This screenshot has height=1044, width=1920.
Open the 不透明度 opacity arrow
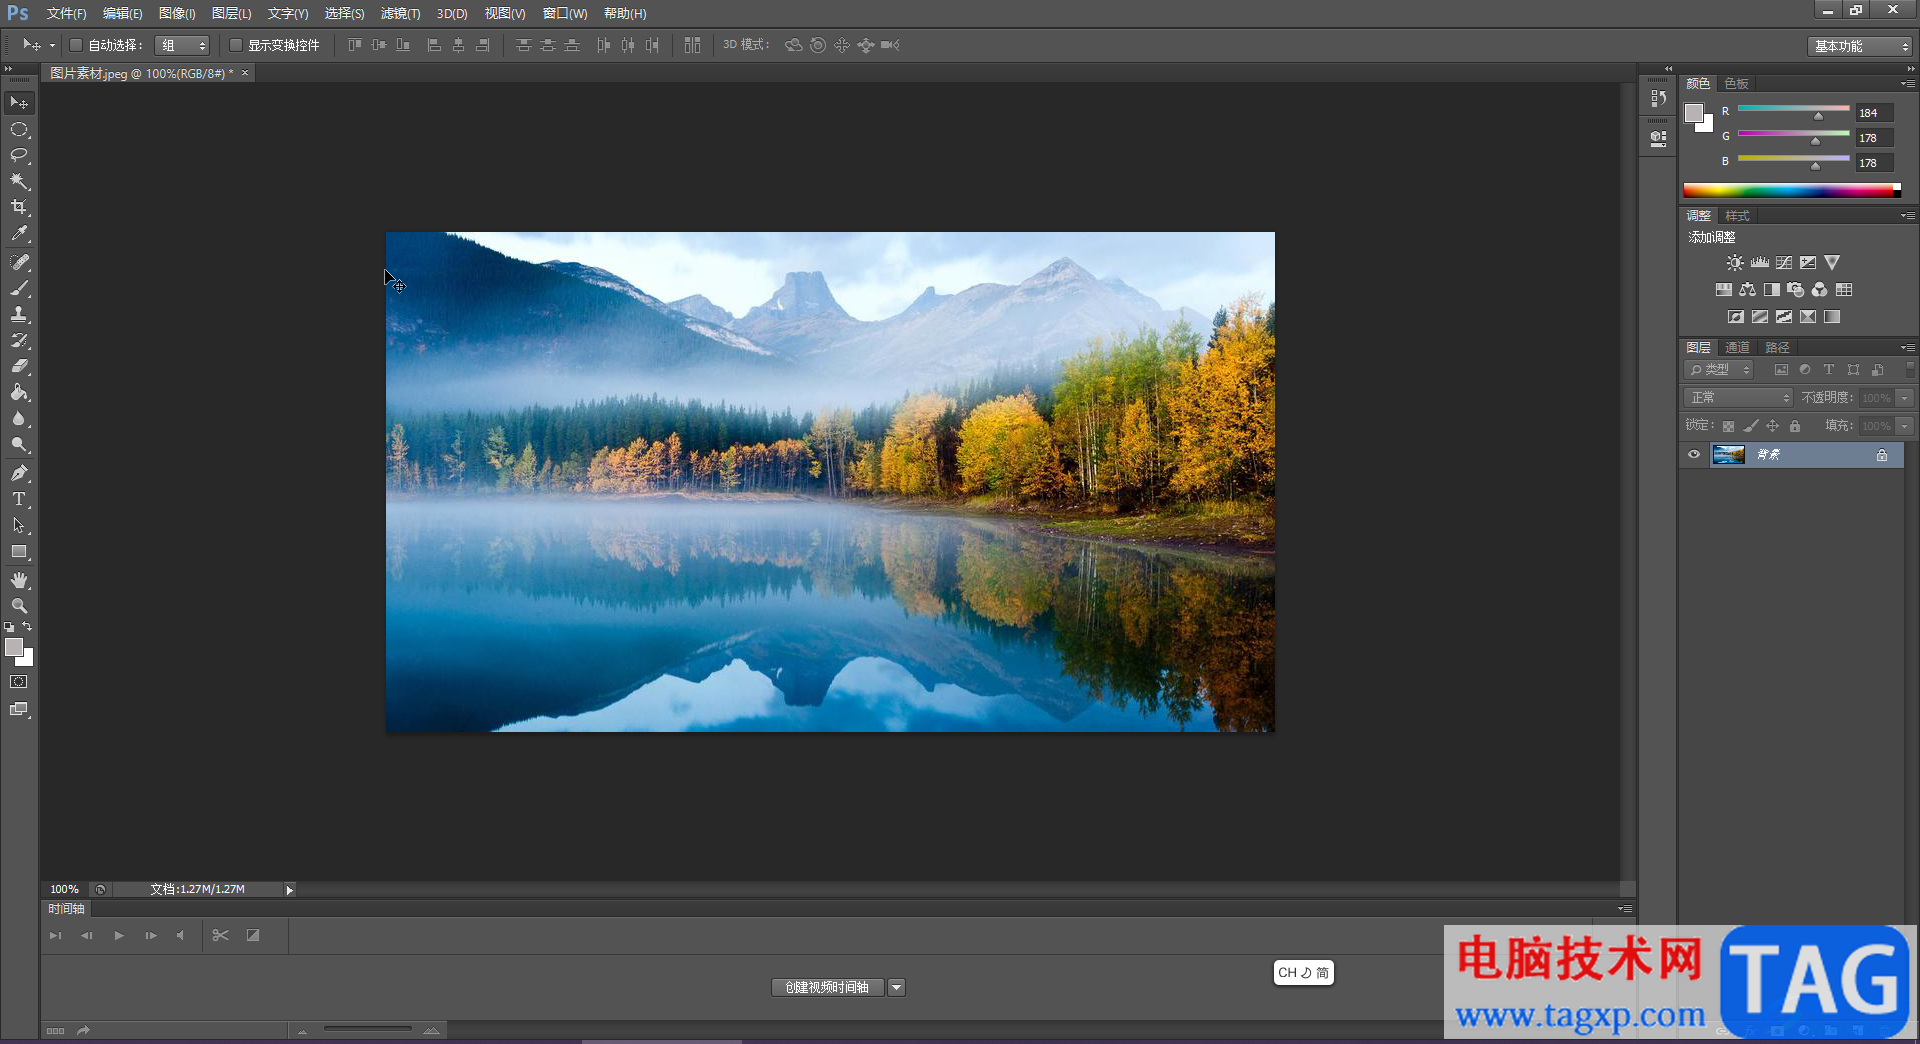[x=1905, y=398]
